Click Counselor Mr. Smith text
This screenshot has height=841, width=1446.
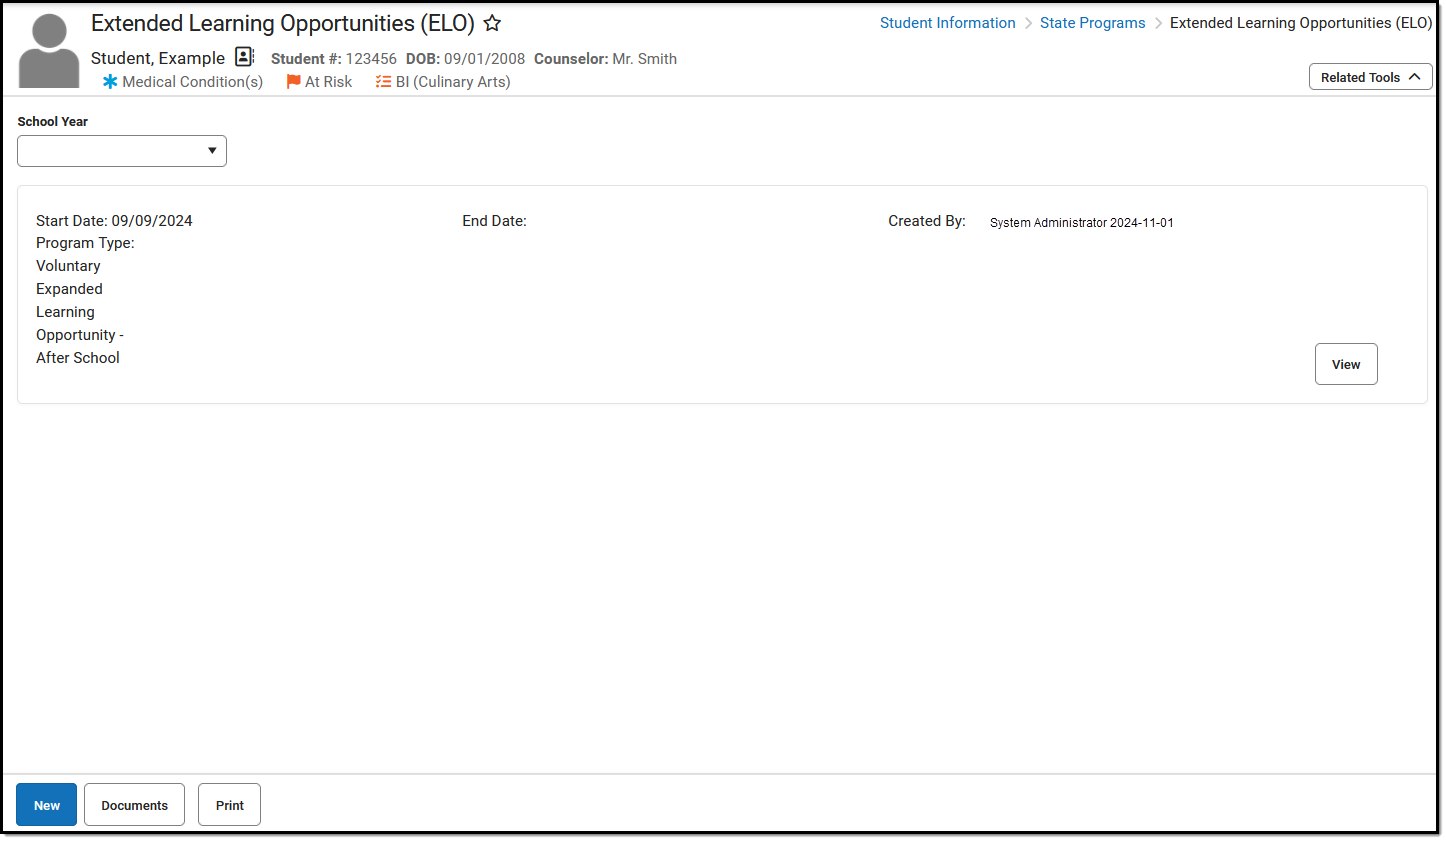pos(605,59)
